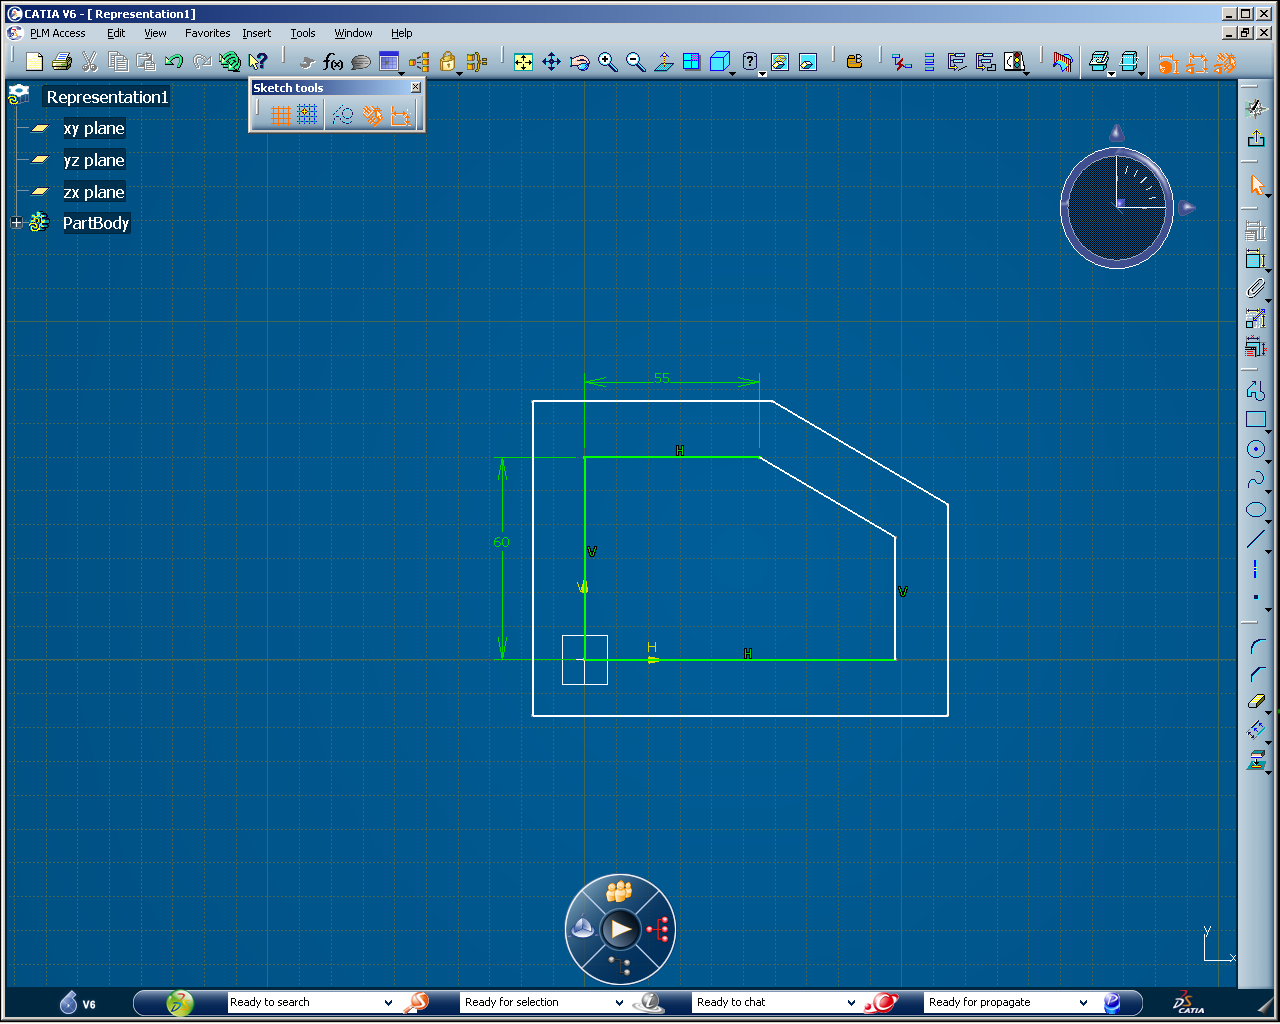
Task: Open the Insert menu
Action: coord(257,33)
